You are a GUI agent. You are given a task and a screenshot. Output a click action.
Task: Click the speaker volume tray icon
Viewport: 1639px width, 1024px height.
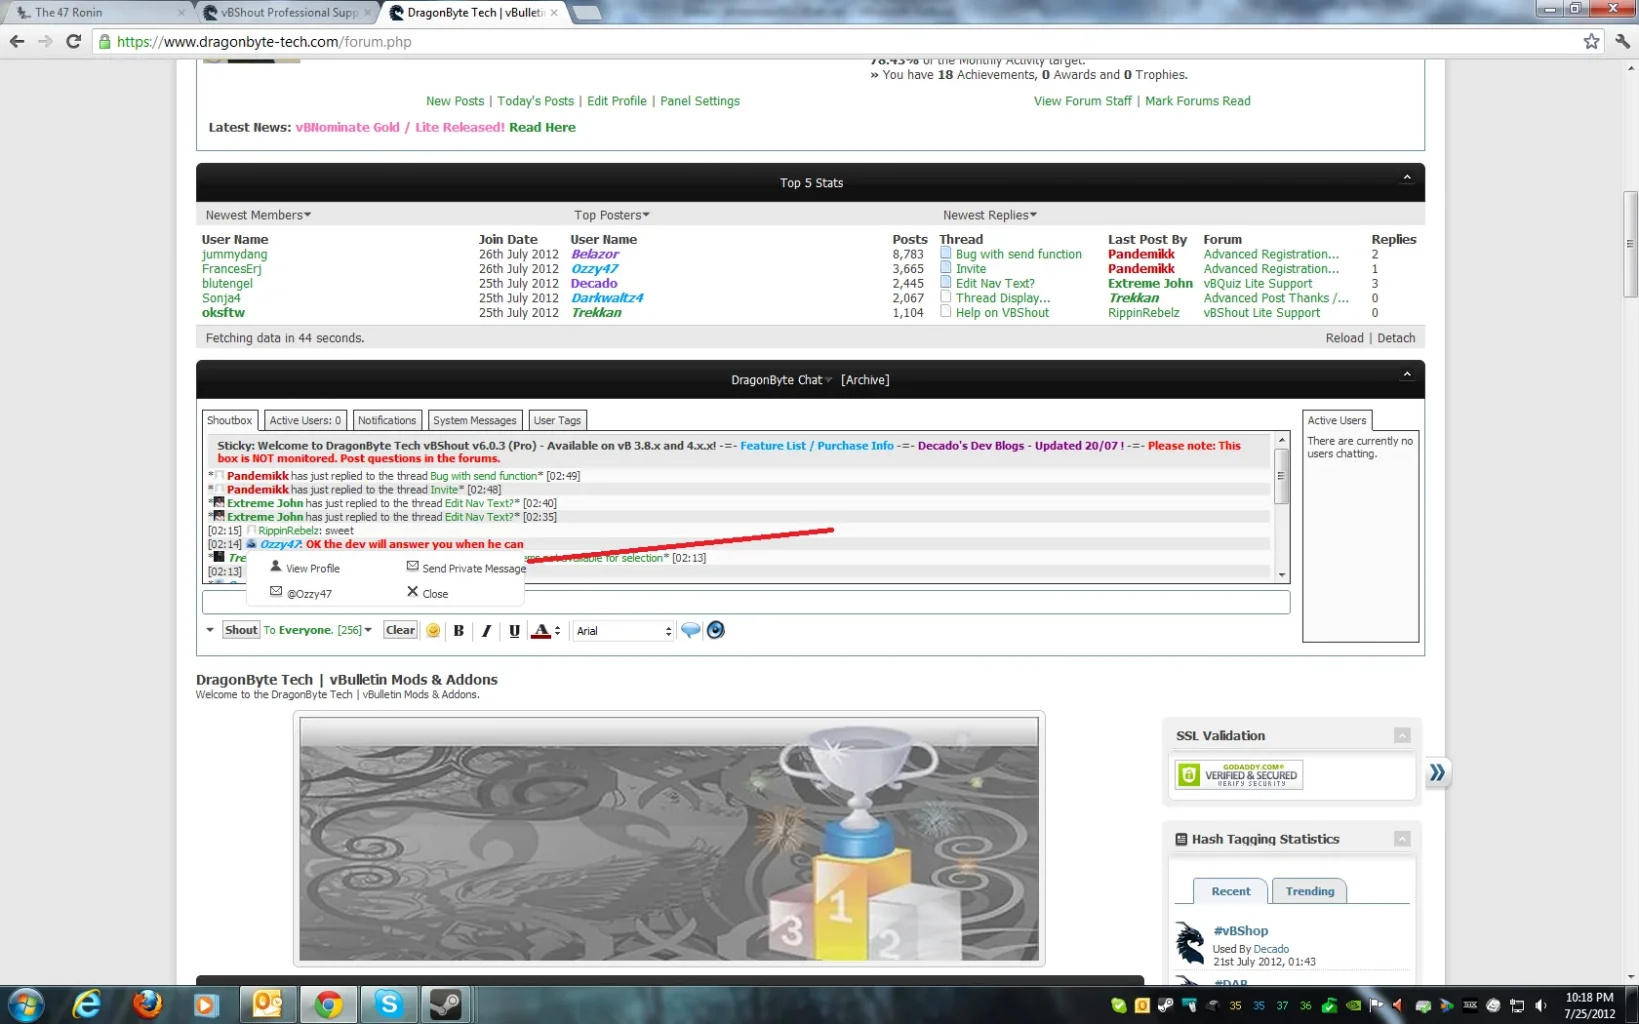(x=1541, y=1006)
